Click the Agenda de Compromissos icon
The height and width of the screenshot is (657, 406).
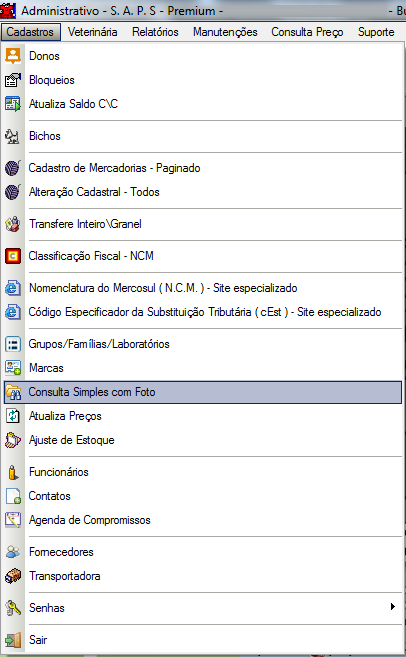tap(13, 520)
